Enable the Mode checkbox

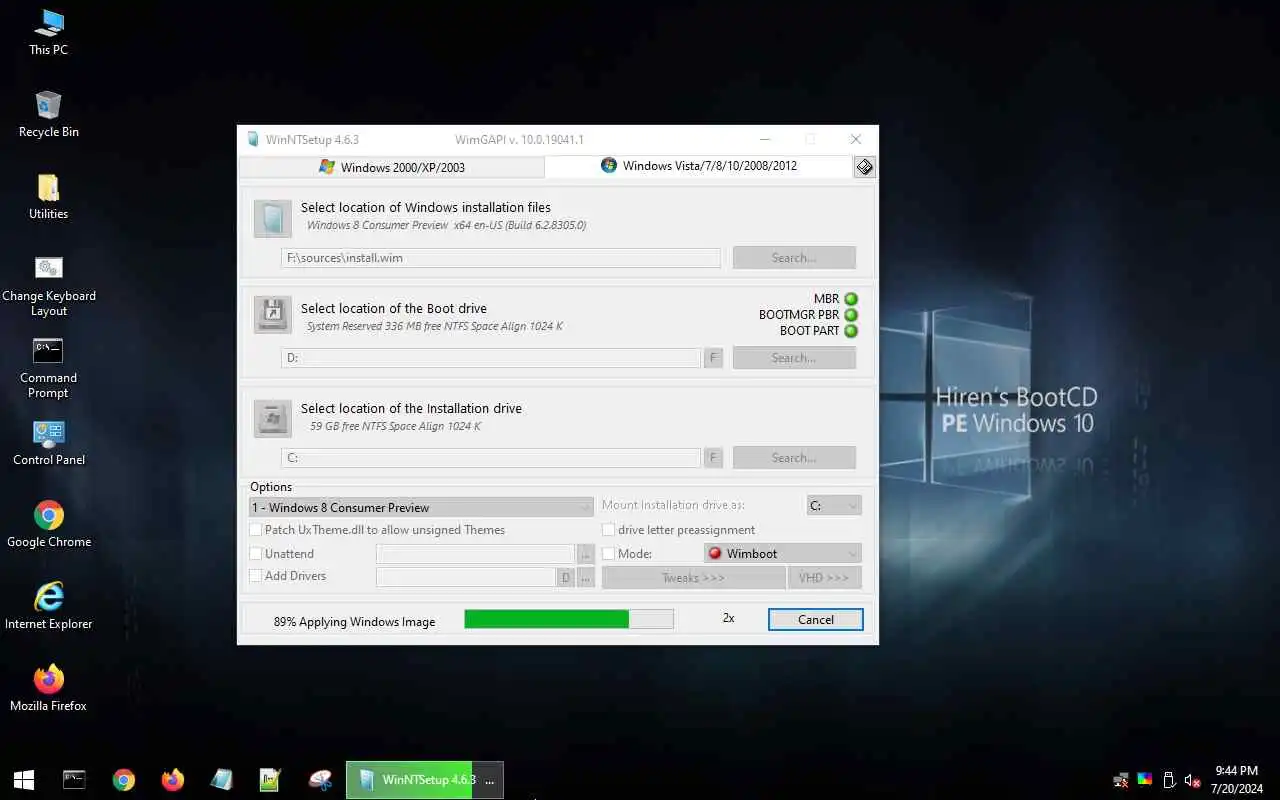point(608,553)
